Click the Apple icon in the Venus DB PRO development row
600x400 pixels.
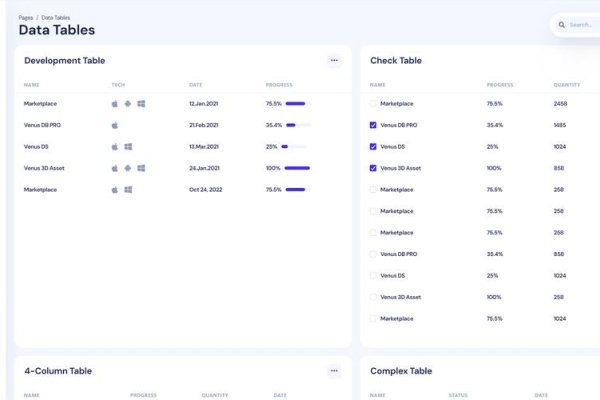click(115, 125)
